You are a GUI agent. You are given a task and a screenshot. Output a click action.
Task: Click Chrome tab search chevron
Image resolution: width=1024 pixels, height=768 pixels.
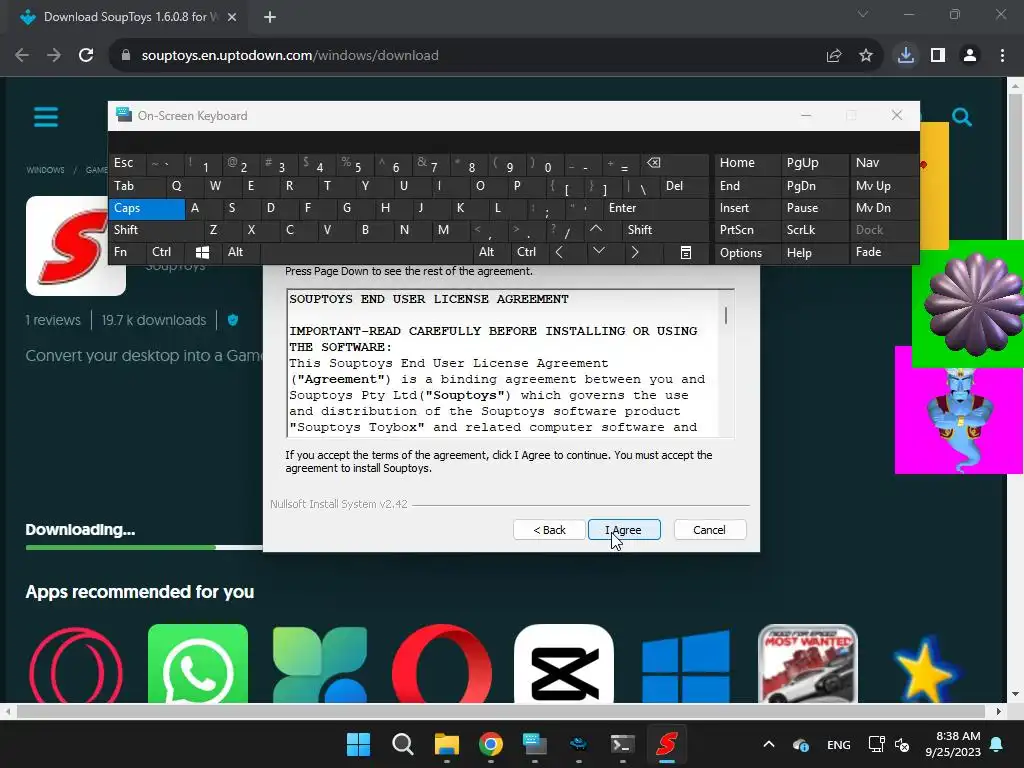863,14
